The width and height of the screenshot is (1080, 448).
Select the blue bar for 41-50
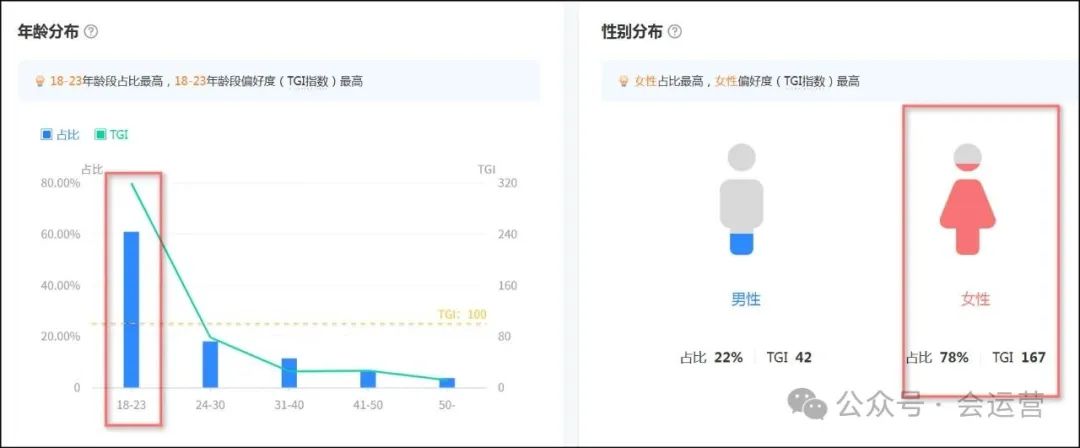368,379
